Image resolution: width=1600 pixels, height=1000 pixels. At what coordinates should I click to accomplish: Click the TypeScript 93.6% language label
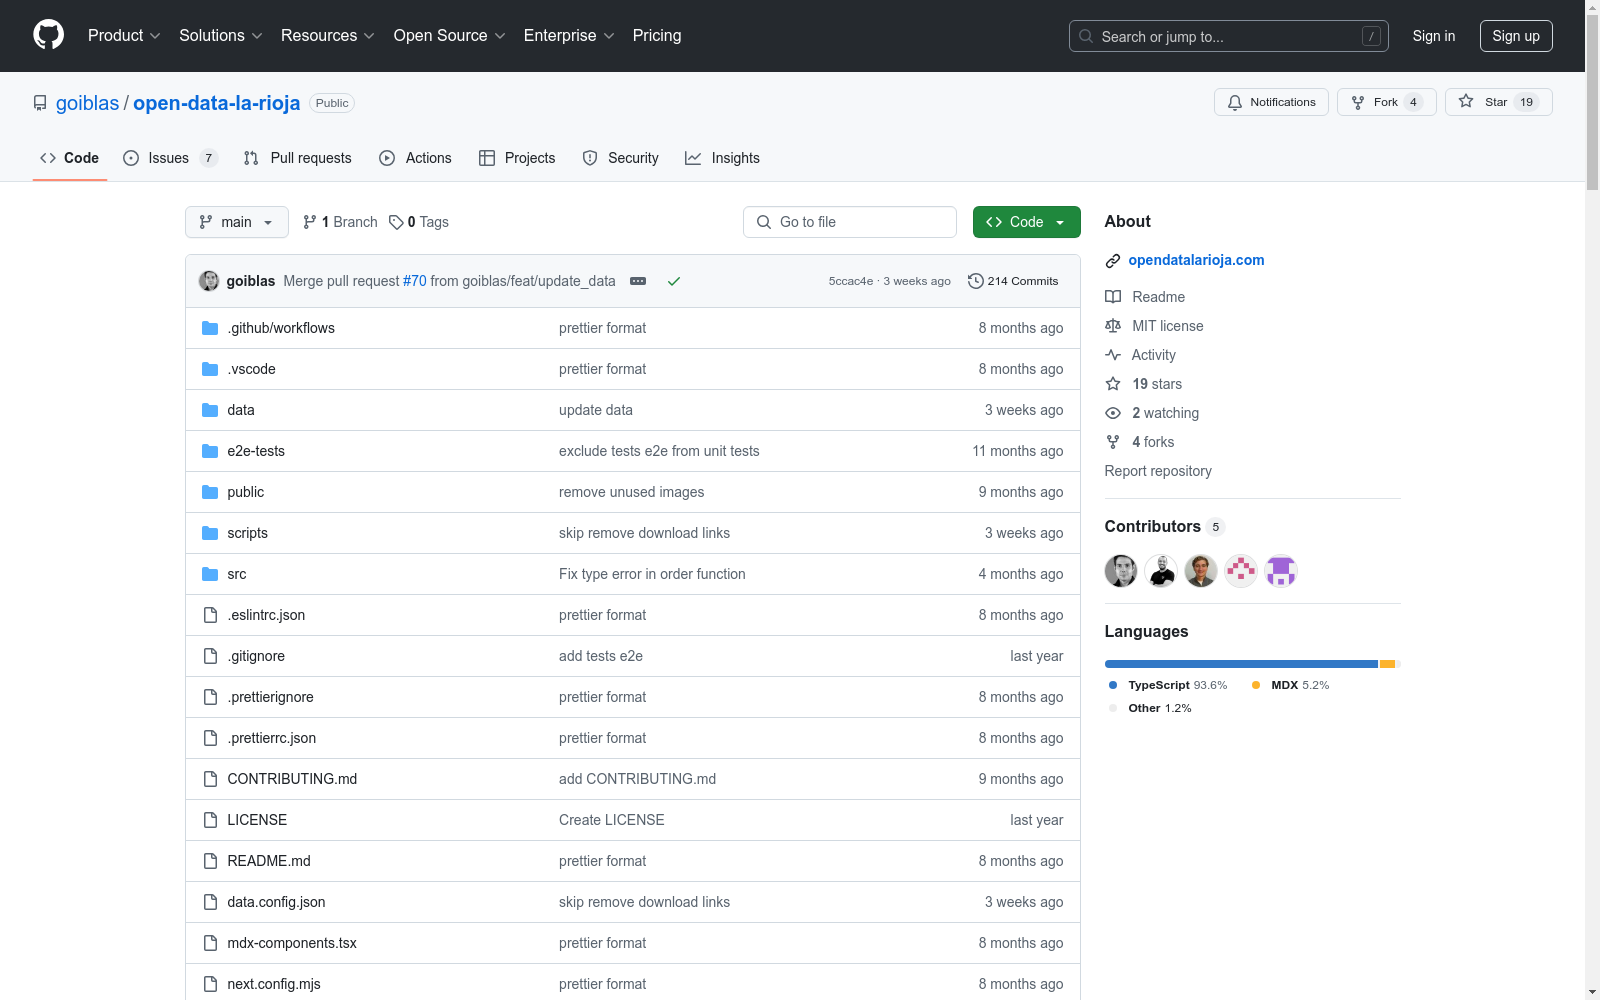click(x=1168, y=685)
